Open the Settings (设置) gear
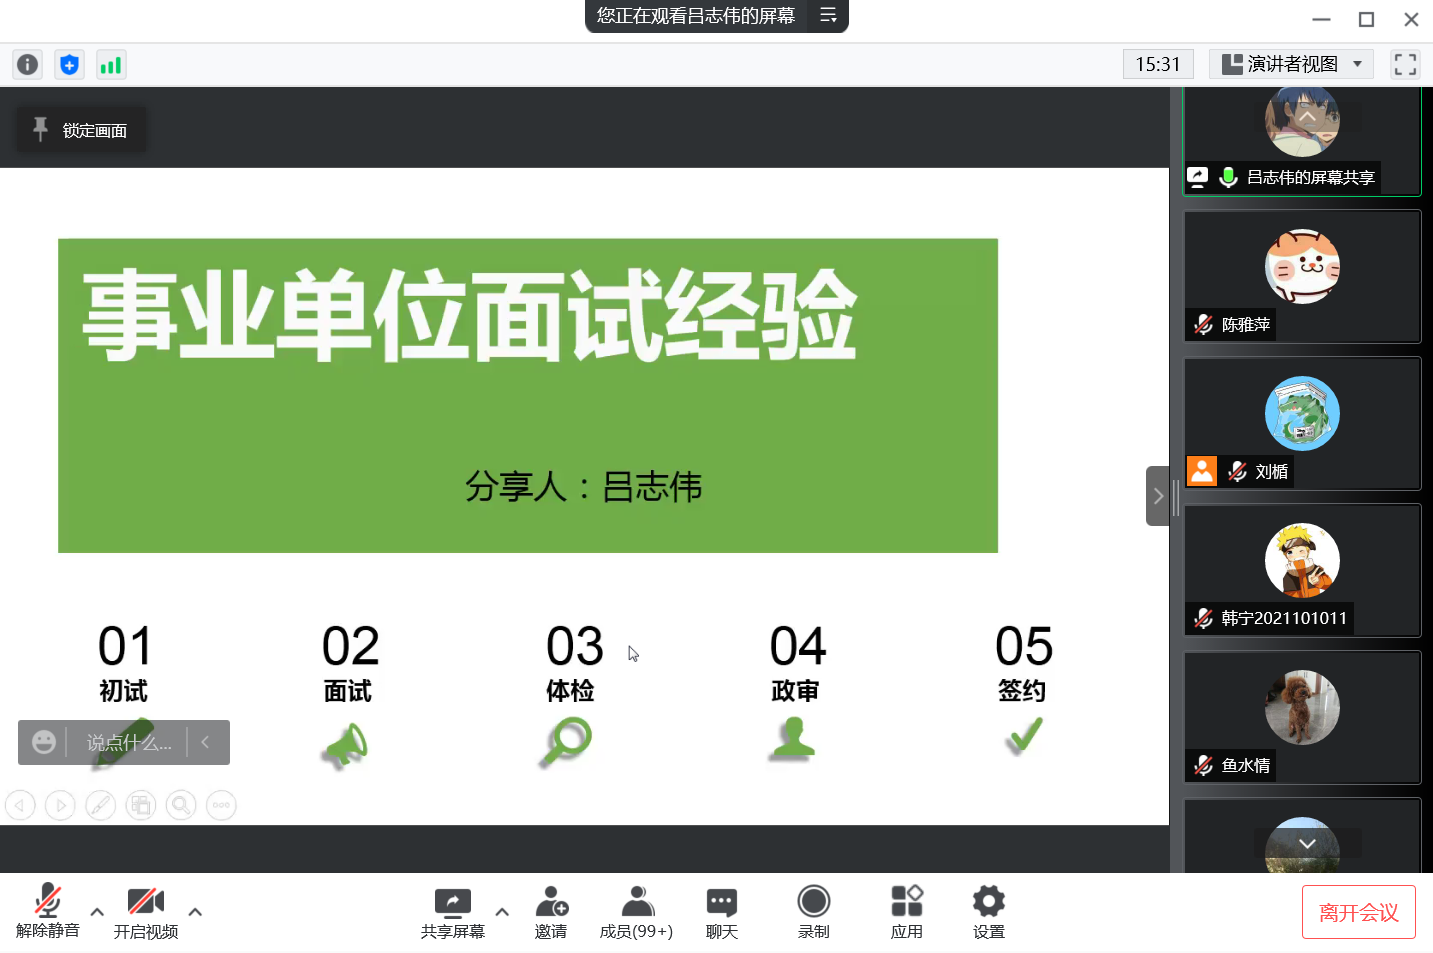Image resolution: width=1433 pixels, height=953 pixels. click(x=988, y=911)
